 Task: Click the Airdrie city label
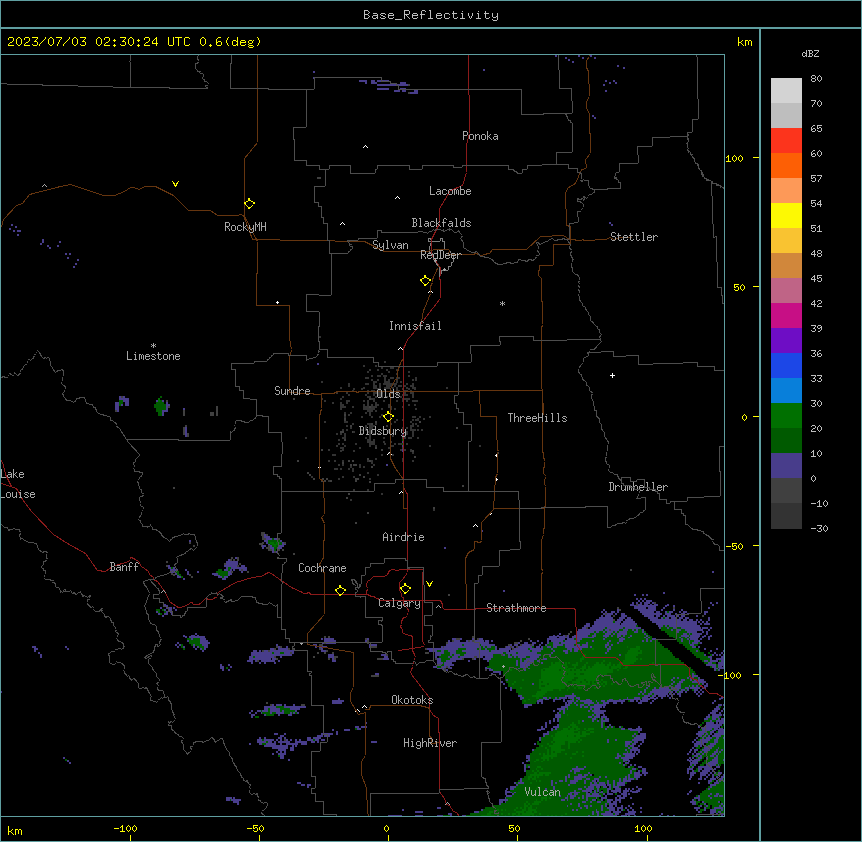[x=403, y=537]
